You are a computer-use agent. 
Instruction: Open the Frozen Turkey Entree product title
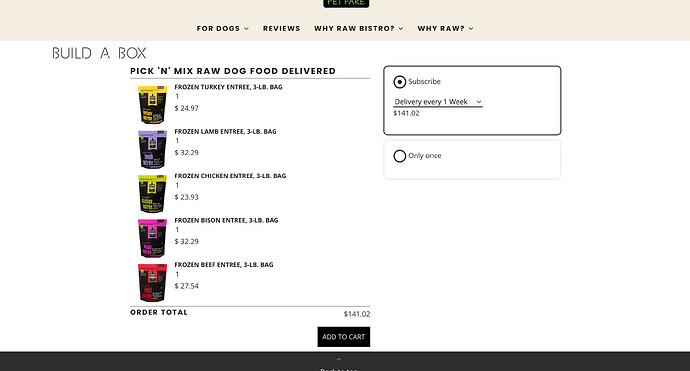[x=228, y=87]
